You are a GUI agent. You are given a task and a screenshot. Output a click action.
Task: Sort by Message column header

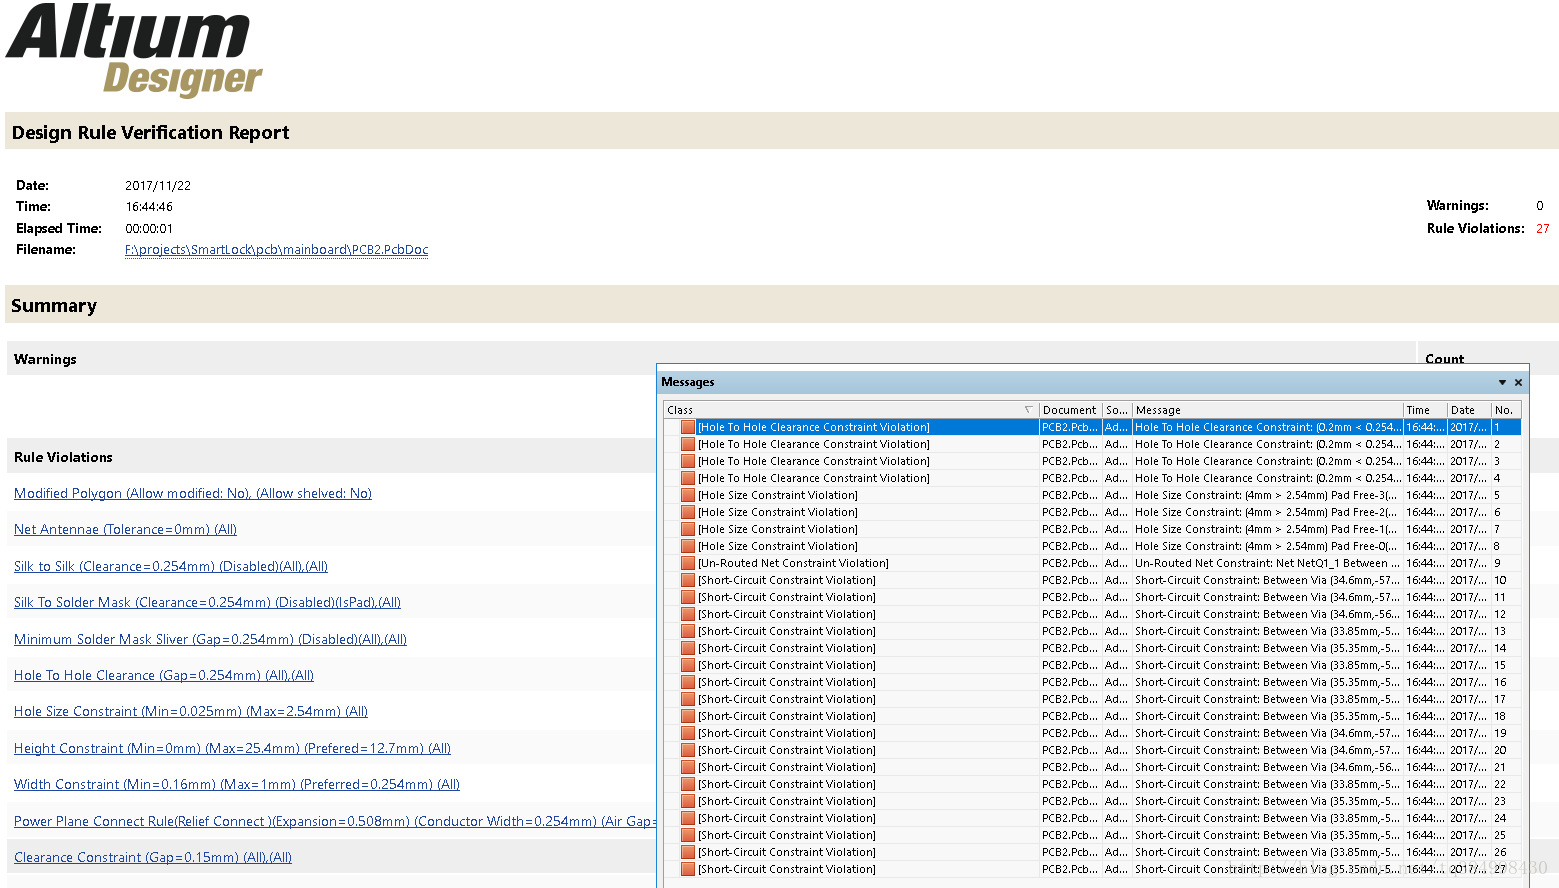[x=1267, y=410]
